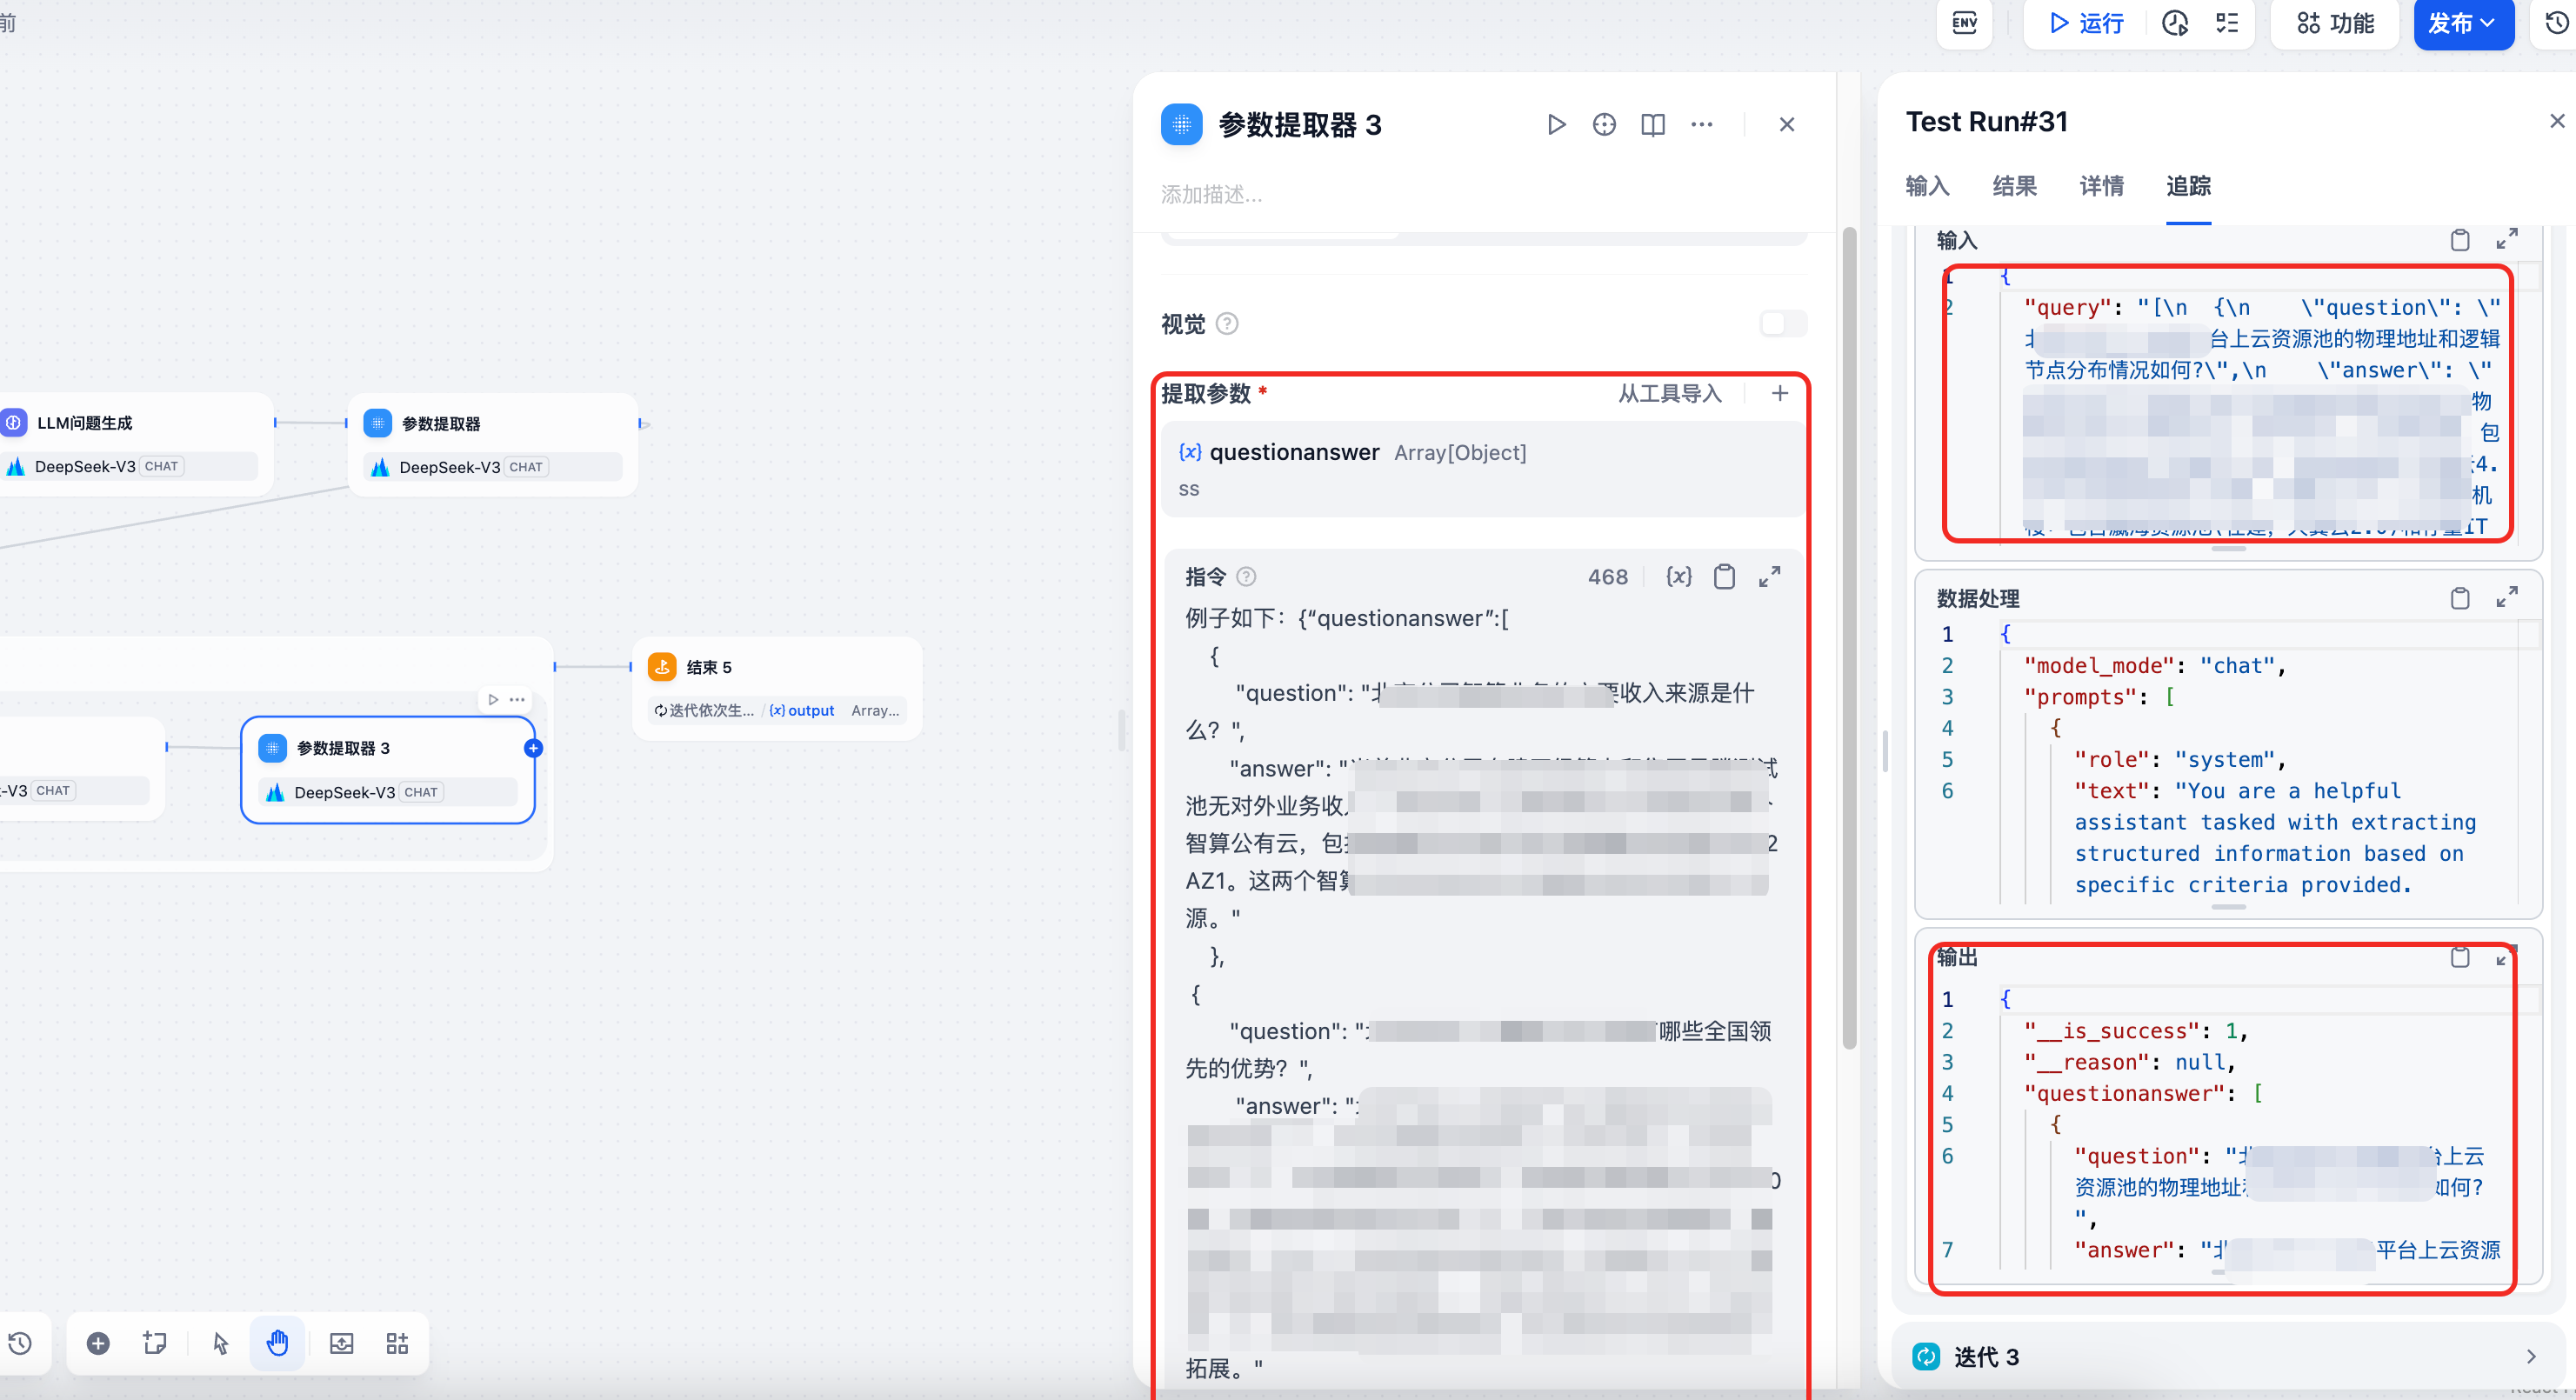Copy the 数据处理 section JSON

click(x=2460, y=598)
